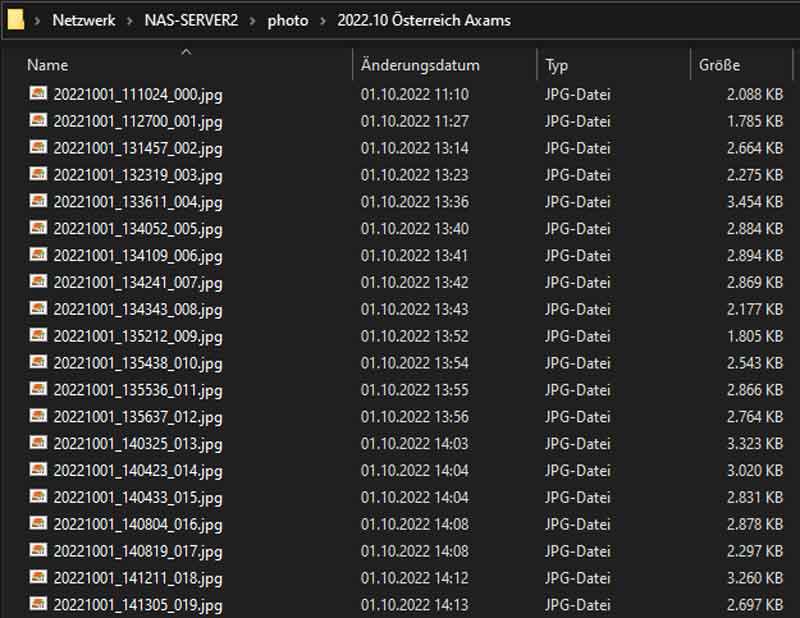800x618 pixels.
Task: Select file name 20221001_111024_000.jpg
Action: click(138, 95)
